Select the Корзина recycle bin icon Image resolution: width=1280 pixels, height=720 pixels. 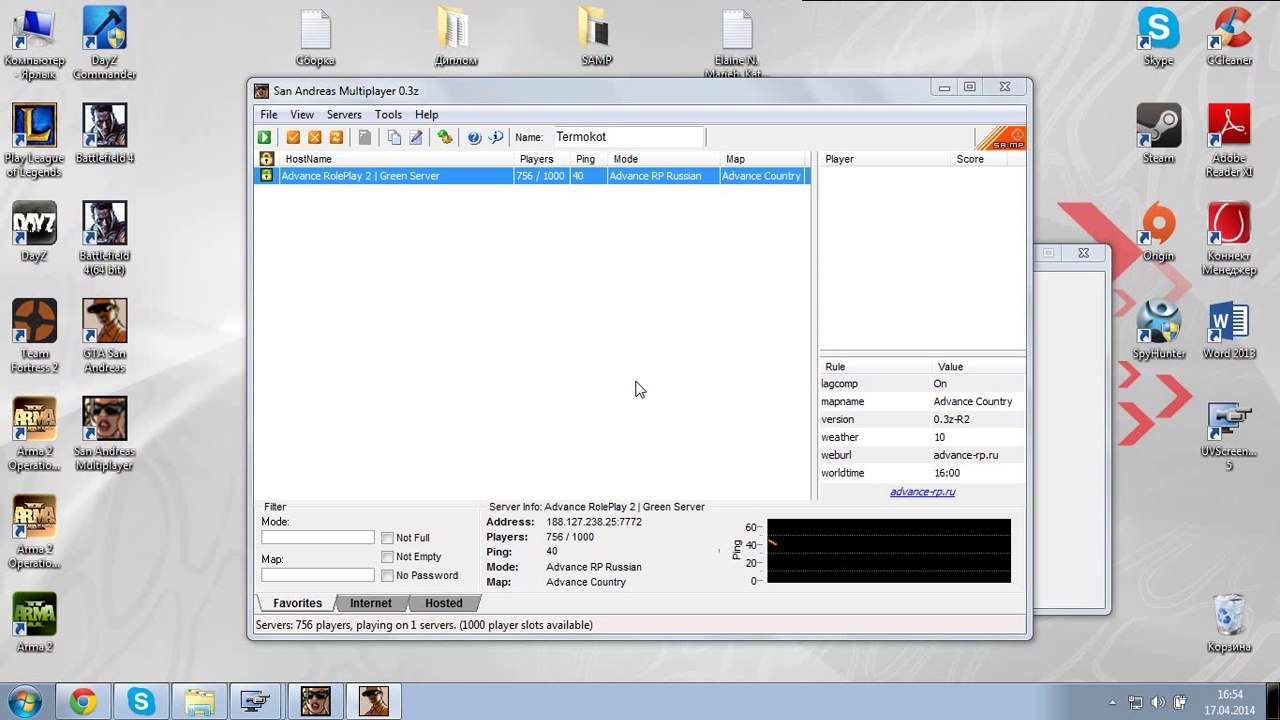click(1229, 623)
